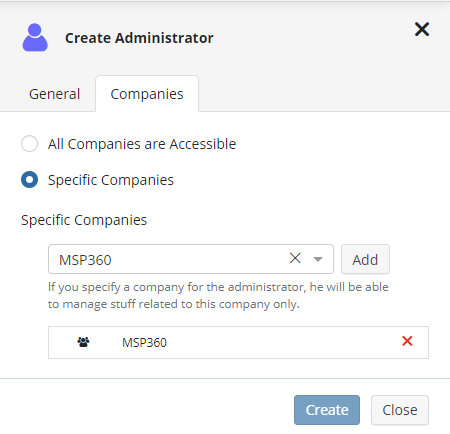Click the Close button at the bottom
This screenshot has width=450, height=434.
tap(400, 410)
